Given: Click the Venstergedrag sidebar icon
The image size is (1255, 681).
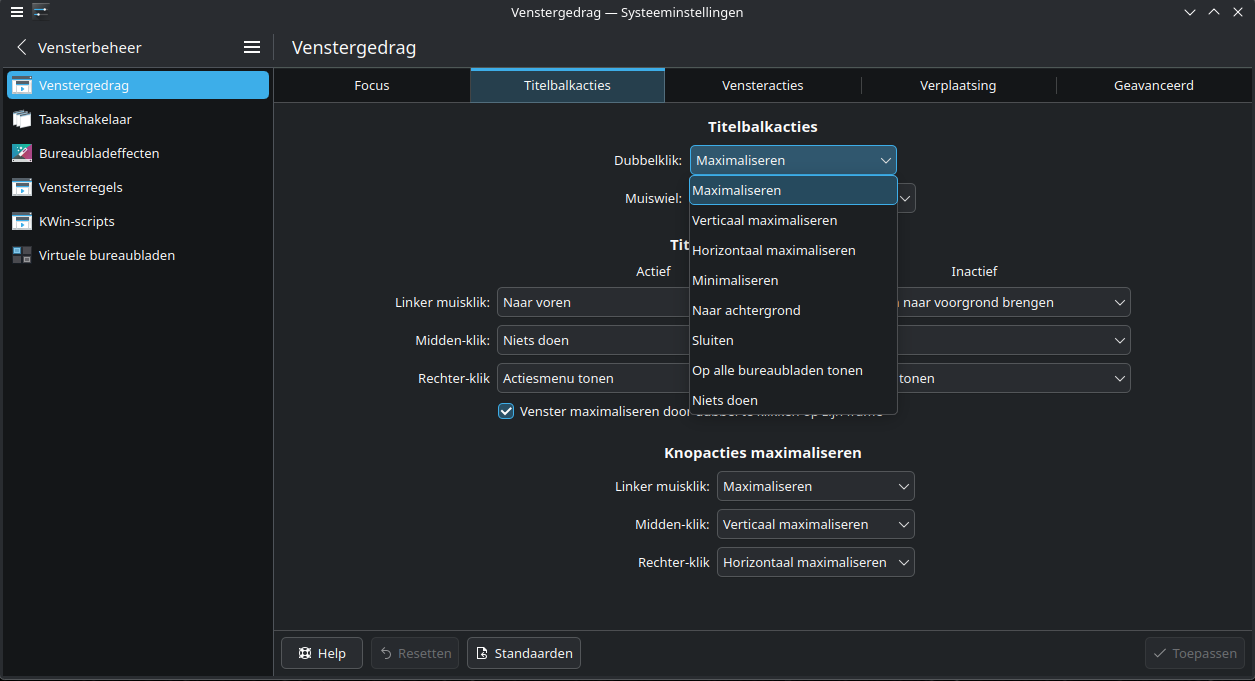Looking at the screenshot, I should (x=22, y=85).
